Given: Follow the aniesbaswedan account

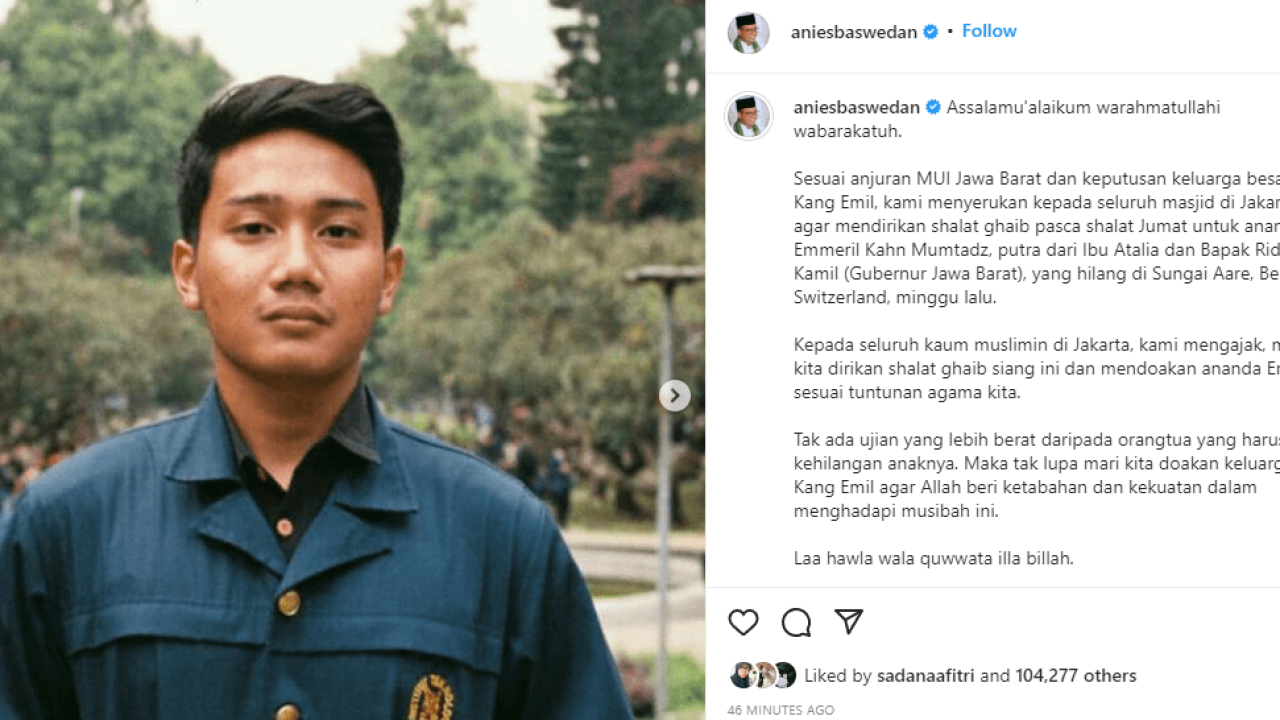Looking at the screenshot, I should point(989,31).
